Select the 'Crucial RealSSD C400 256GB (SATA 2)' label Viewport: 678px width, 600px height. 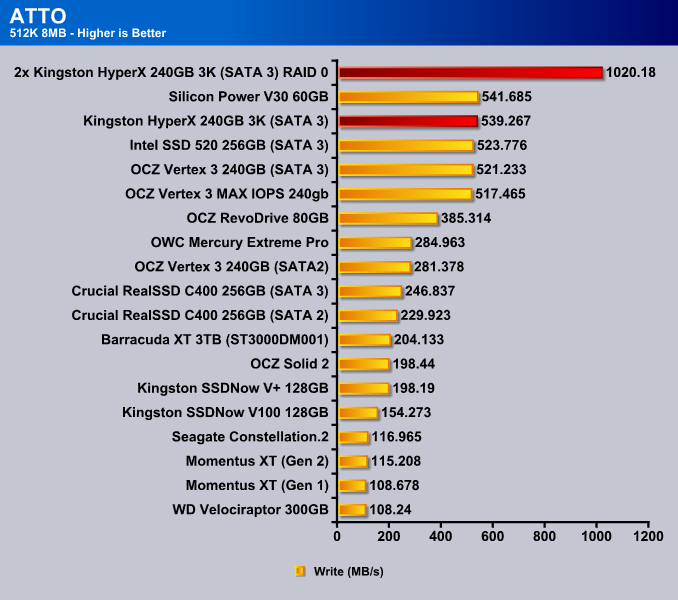pyautogui.click(x=200, y=315)
